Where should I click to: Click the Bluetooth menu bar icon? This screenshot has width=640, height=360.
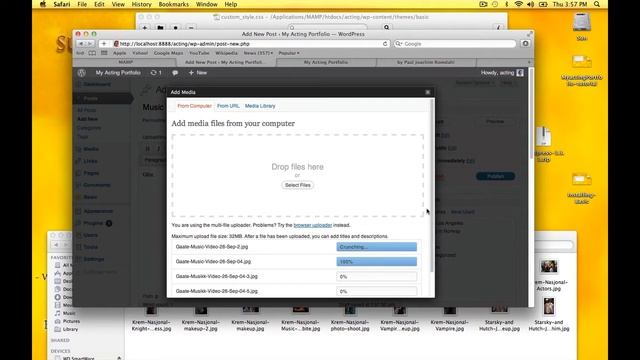tap(507, 4)
